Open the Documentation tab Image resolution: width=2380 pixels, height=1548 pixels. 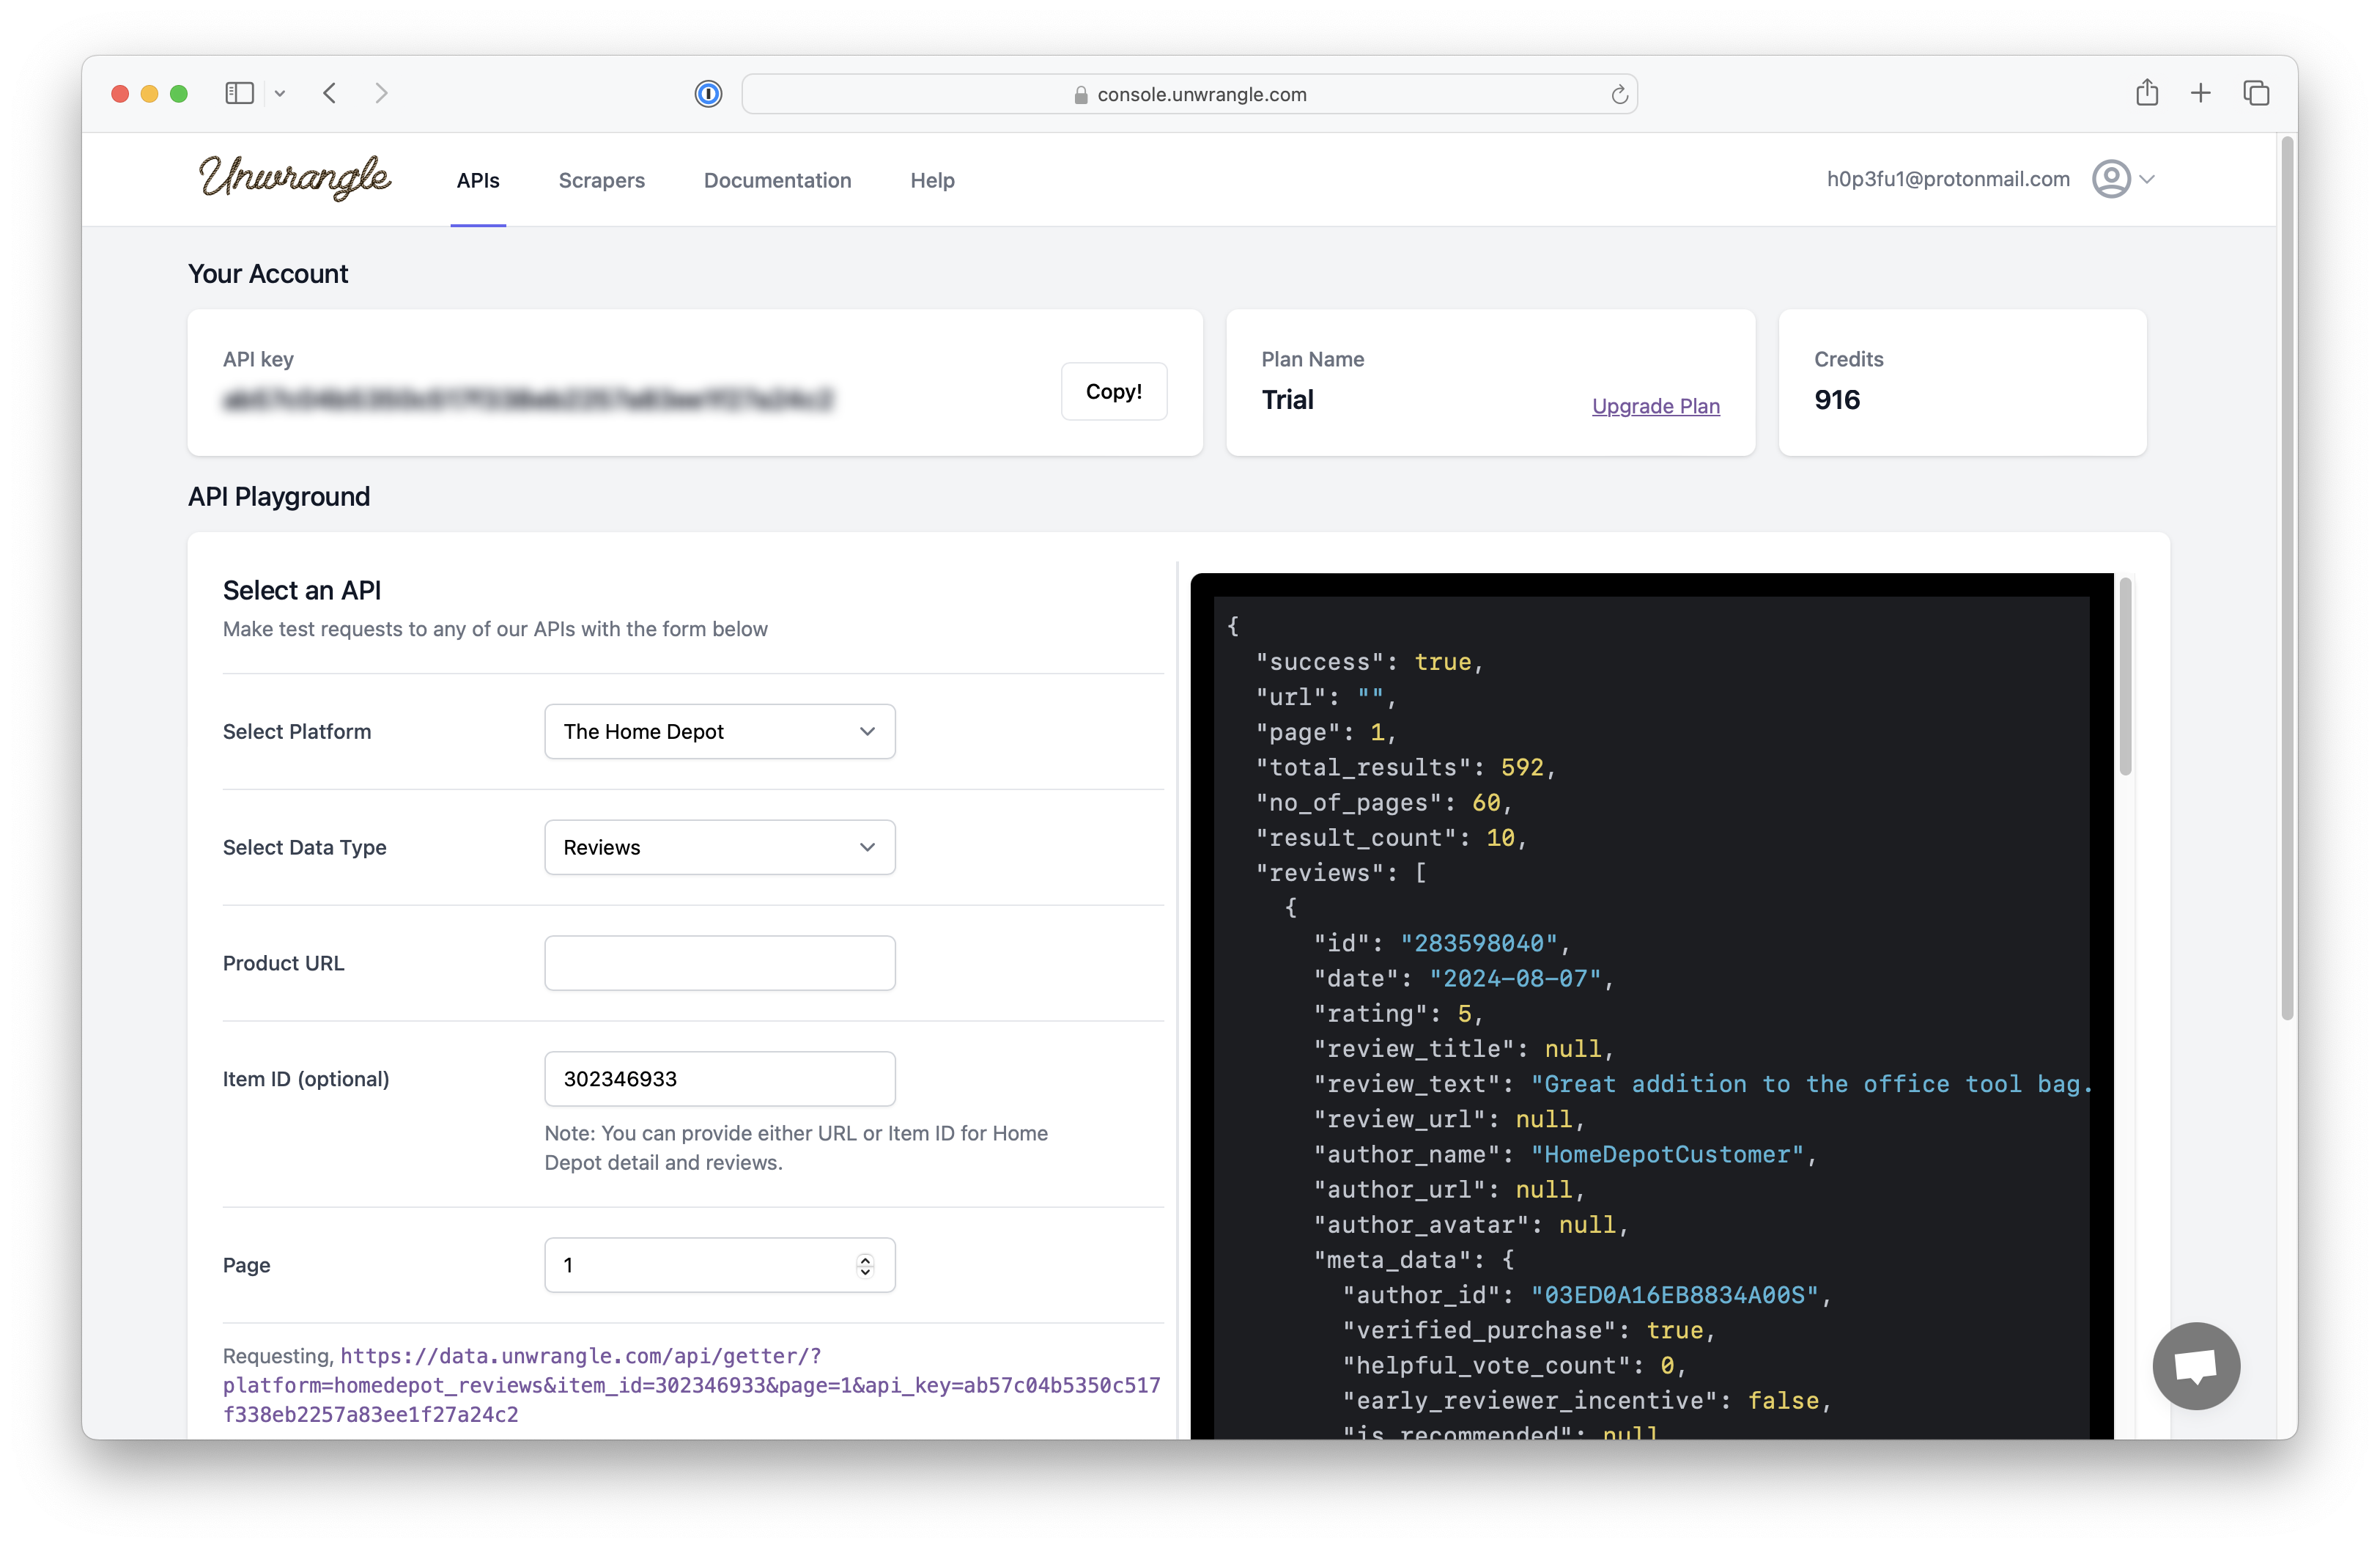pyautogui.click(x=777, y=180)
